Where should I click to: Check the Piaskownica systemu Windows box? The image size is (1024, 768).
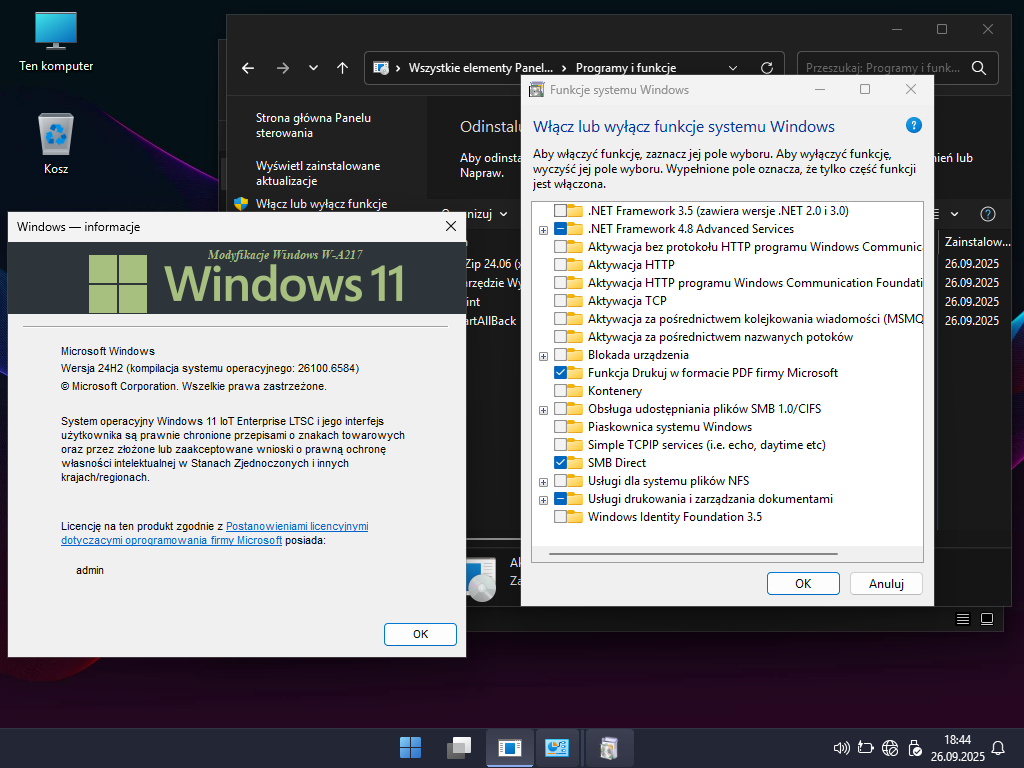(560, 427)
